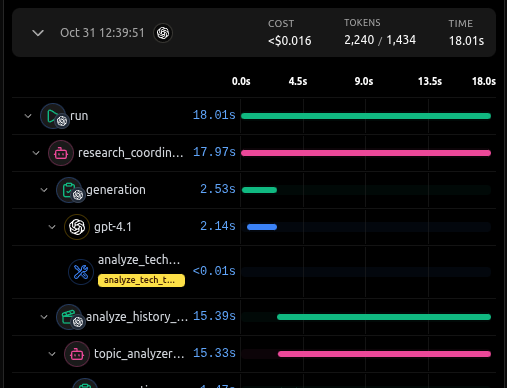Select the gpt-4.1 span label

coord(113,227)
